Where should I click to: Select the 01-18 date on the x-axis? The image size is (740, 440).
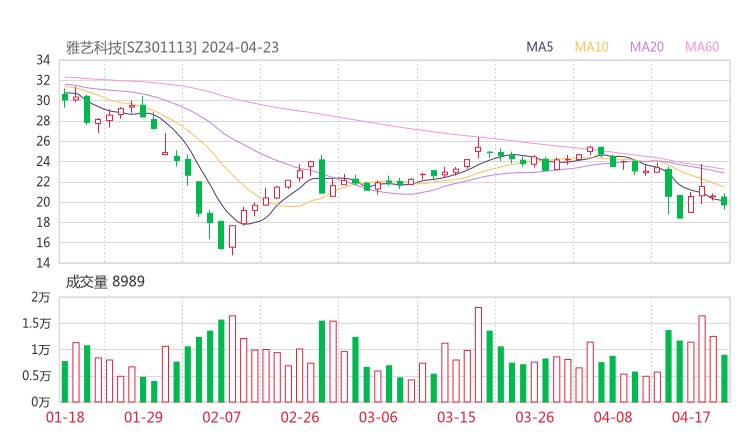[65, 417]
